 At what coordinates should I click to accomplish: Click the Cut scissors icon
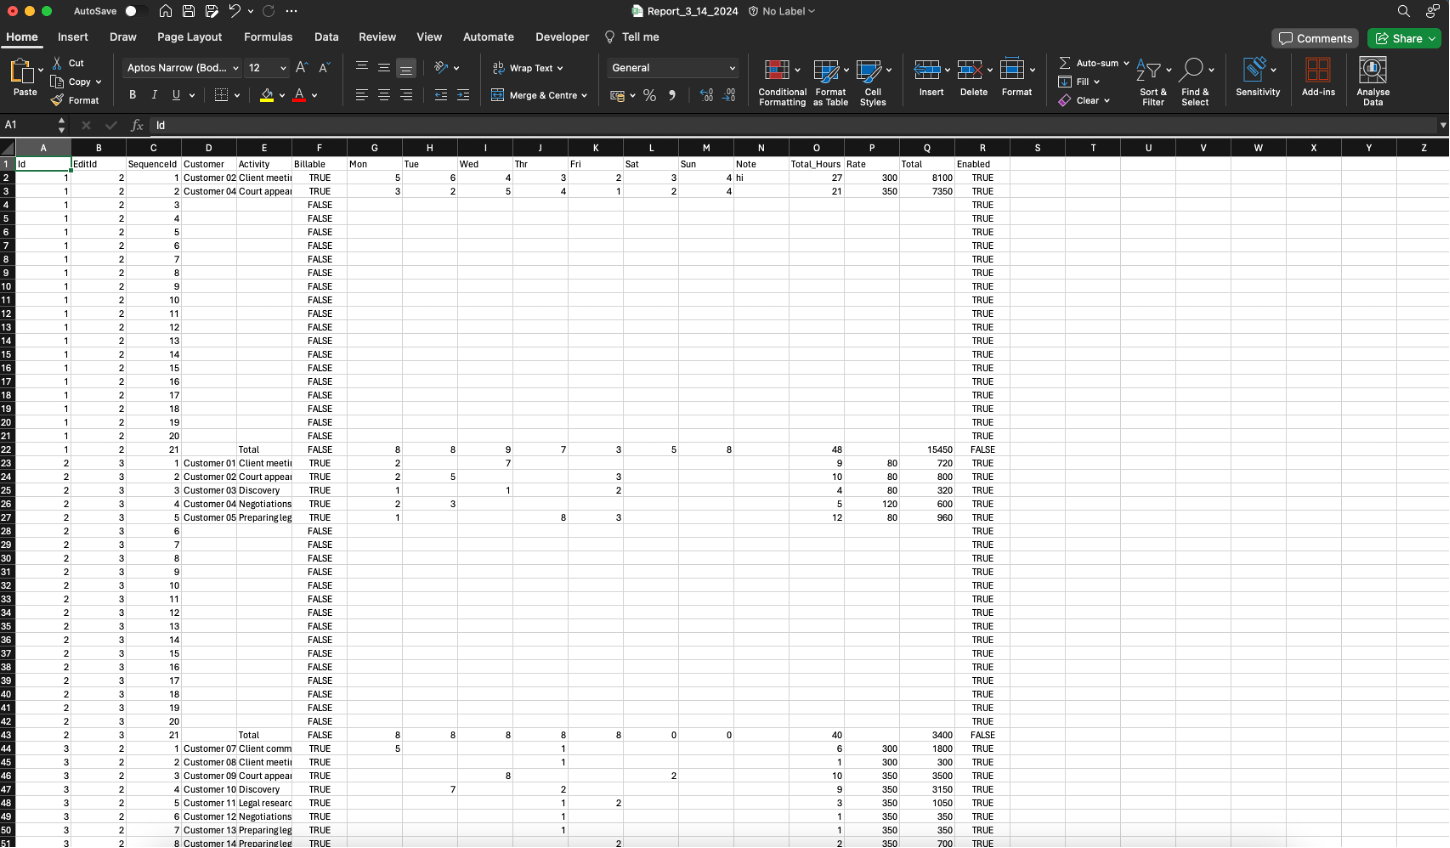57,63
